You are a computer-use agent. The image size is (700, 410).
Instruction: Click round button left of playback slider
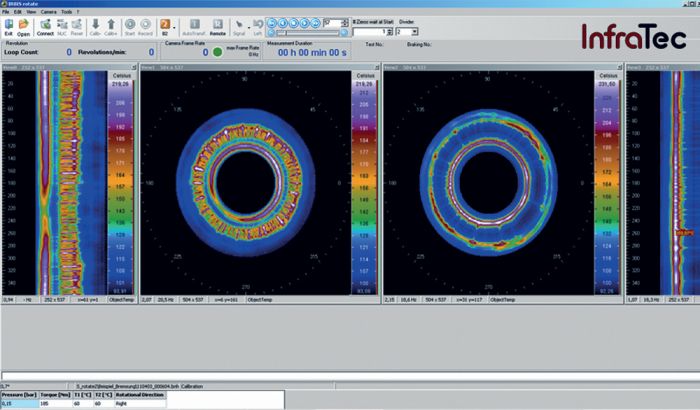pyautogui.click(x=271, y=33)
